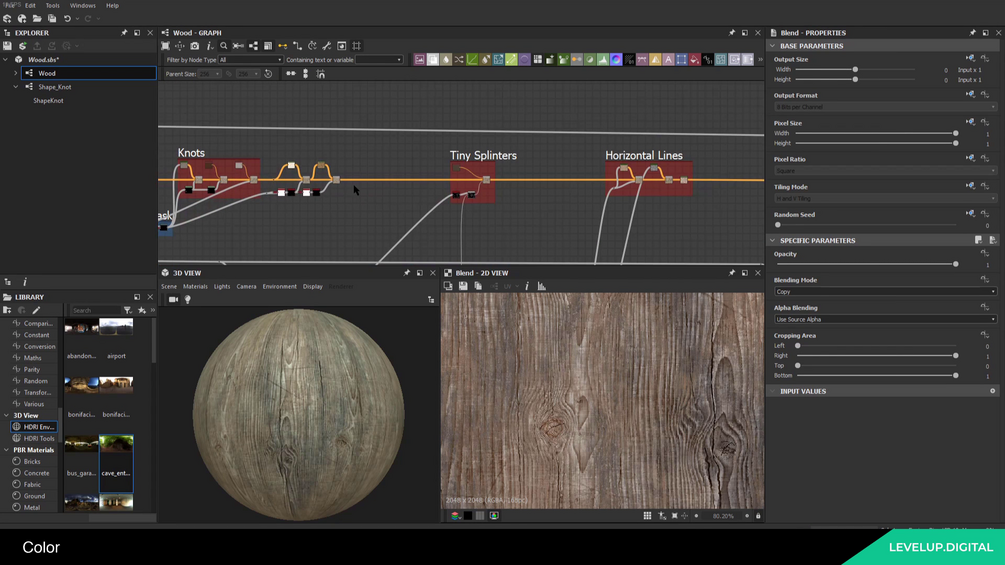Select the Shape_Knot graph in Explorer
Screen dimensions: 1005x565
tap(54, 87)
